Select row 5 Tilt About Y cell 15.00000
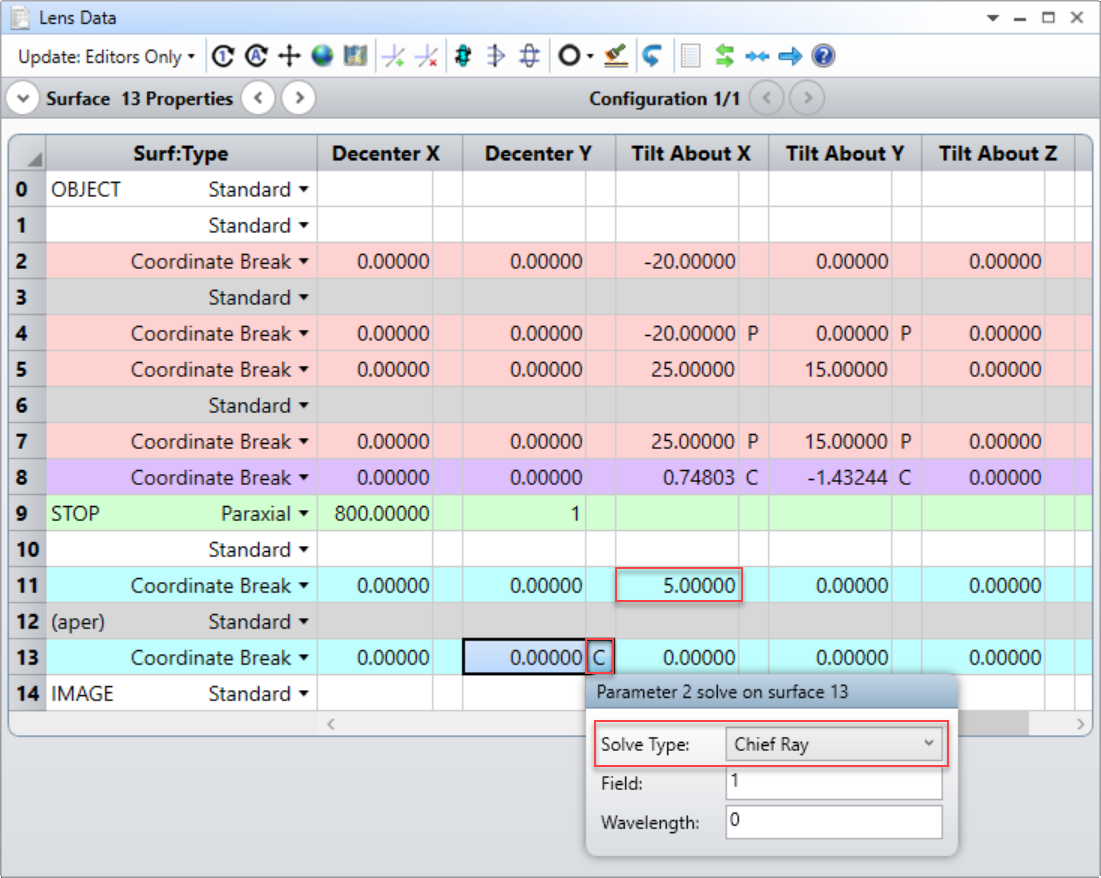Viewport: 1101px width, 878px height. [831, 369]
